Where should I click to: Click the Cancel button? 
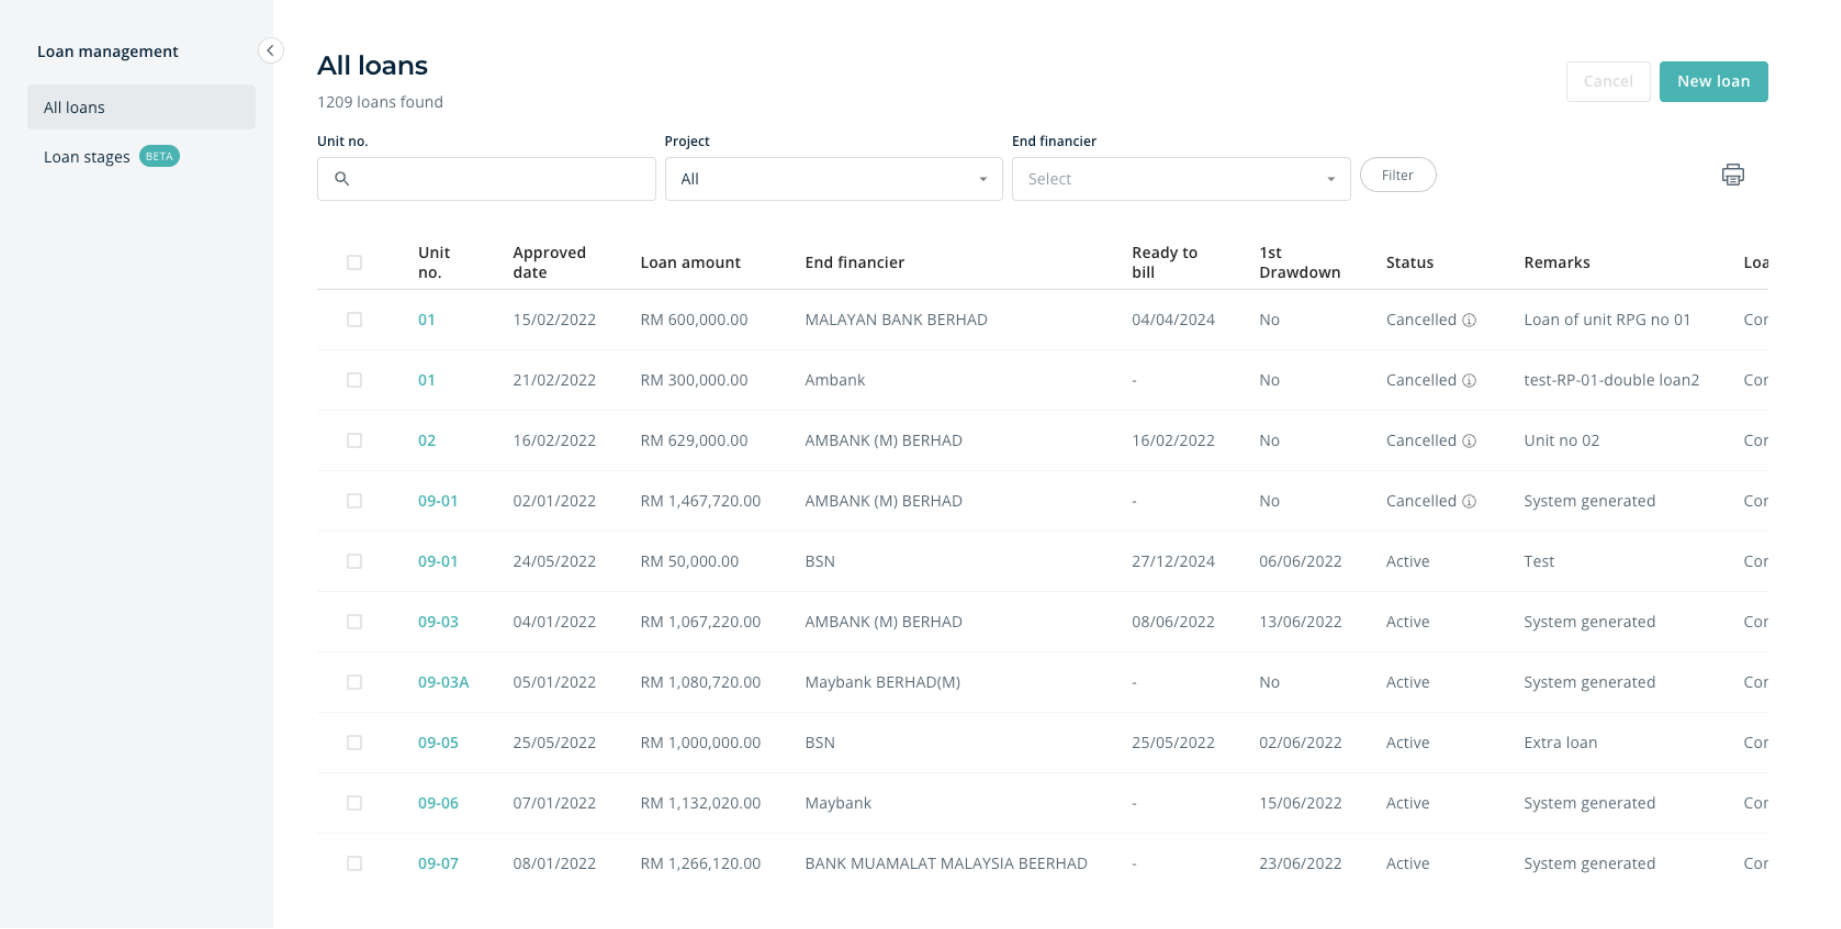pyautogui.click(x=1608, y=81)
